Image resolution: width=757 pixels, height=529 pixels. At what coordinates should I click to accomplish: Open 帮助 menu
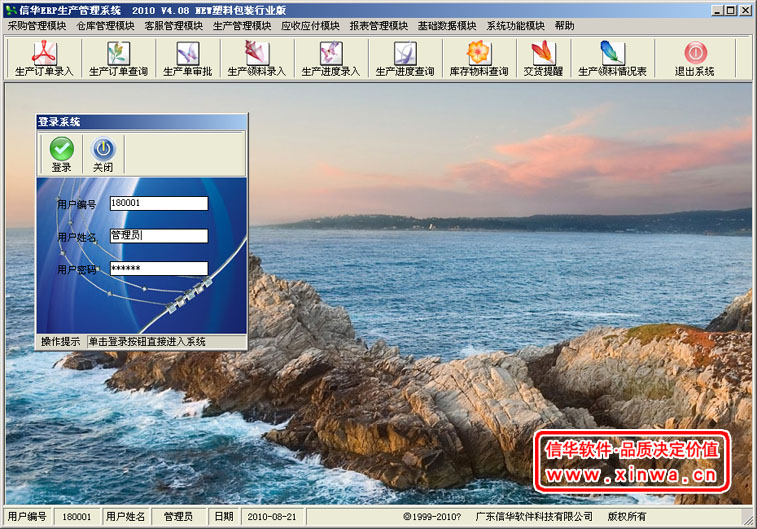tap(564, 26)
